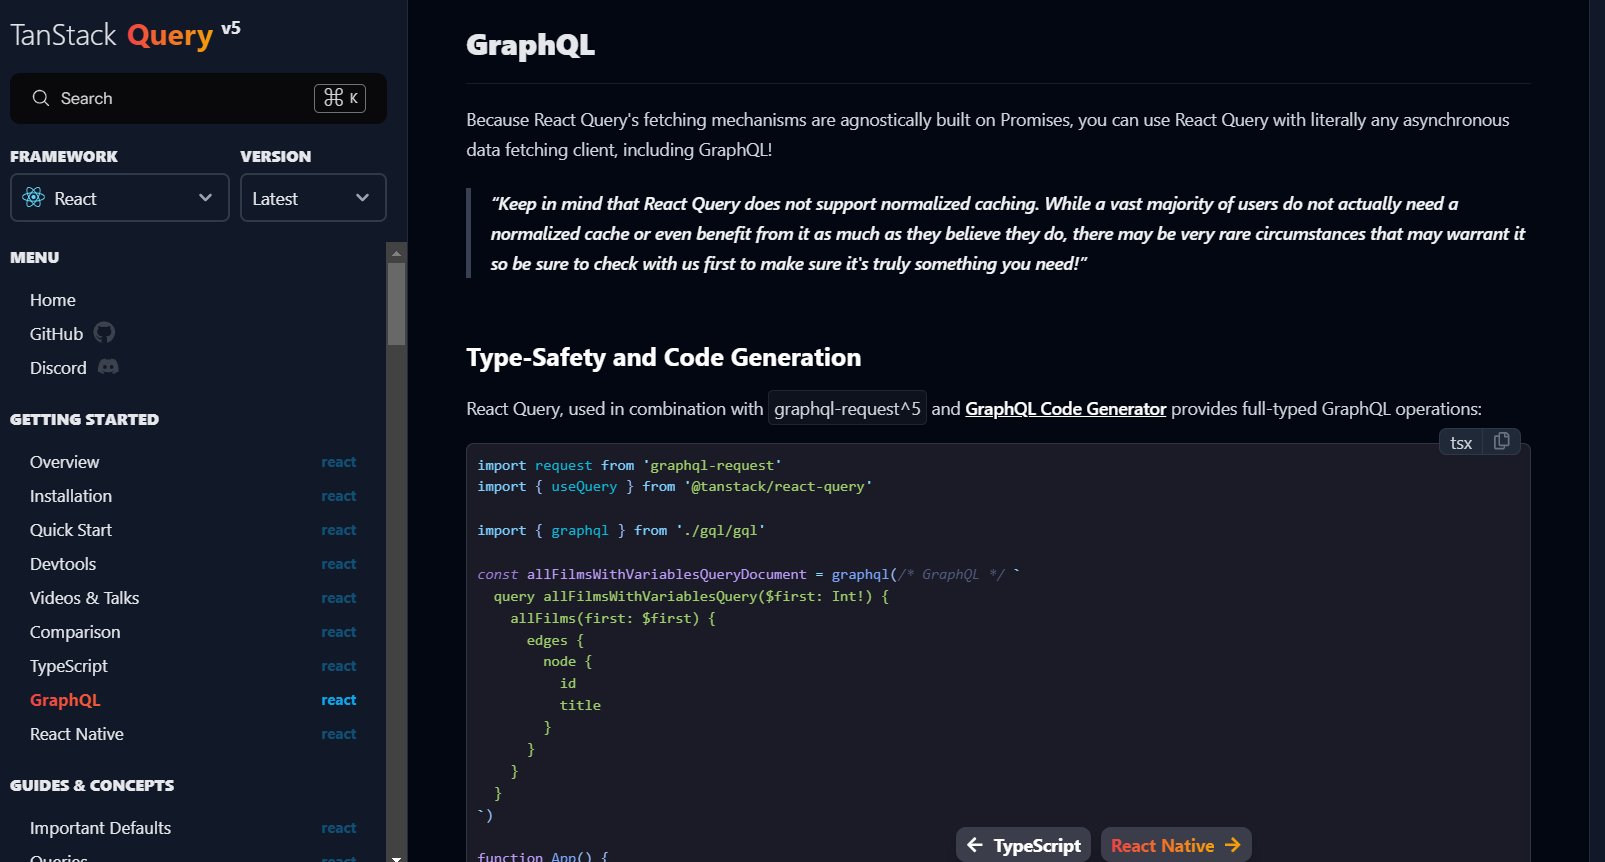Screen dimensions: 1605x862
Task: Open the Videos & Talks page
Action: coord(85,598)
